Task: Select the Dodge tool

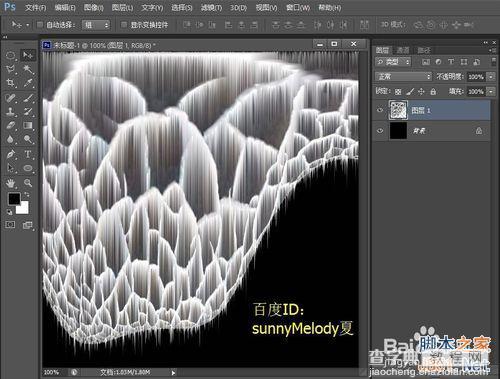Action: point(28,139)
